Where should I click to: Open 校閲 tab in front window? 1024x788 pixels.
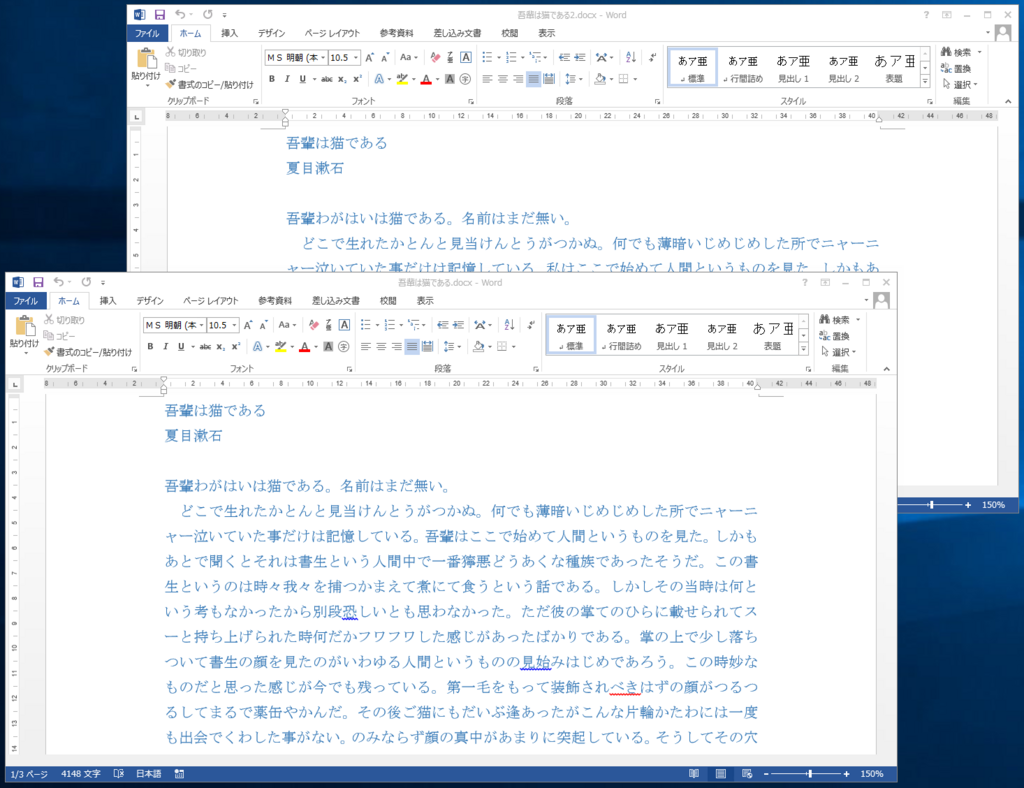coord(388,301)
